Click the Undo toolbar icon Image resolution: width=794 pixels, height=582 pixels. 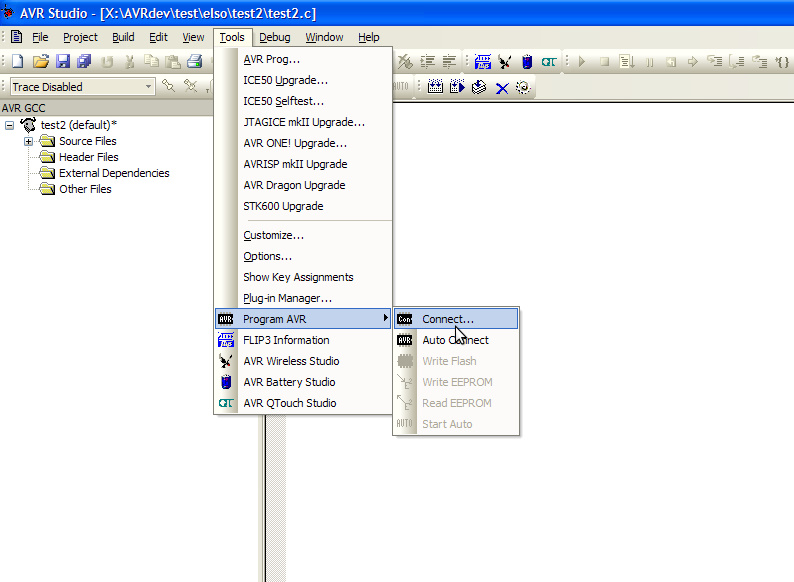click(107, 62)
